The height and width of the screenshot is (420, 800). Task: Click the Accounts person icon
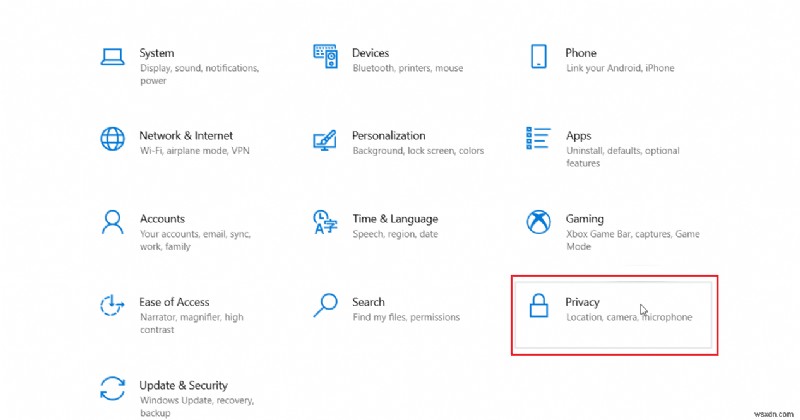pyautogui.click(x=111, y=221)
